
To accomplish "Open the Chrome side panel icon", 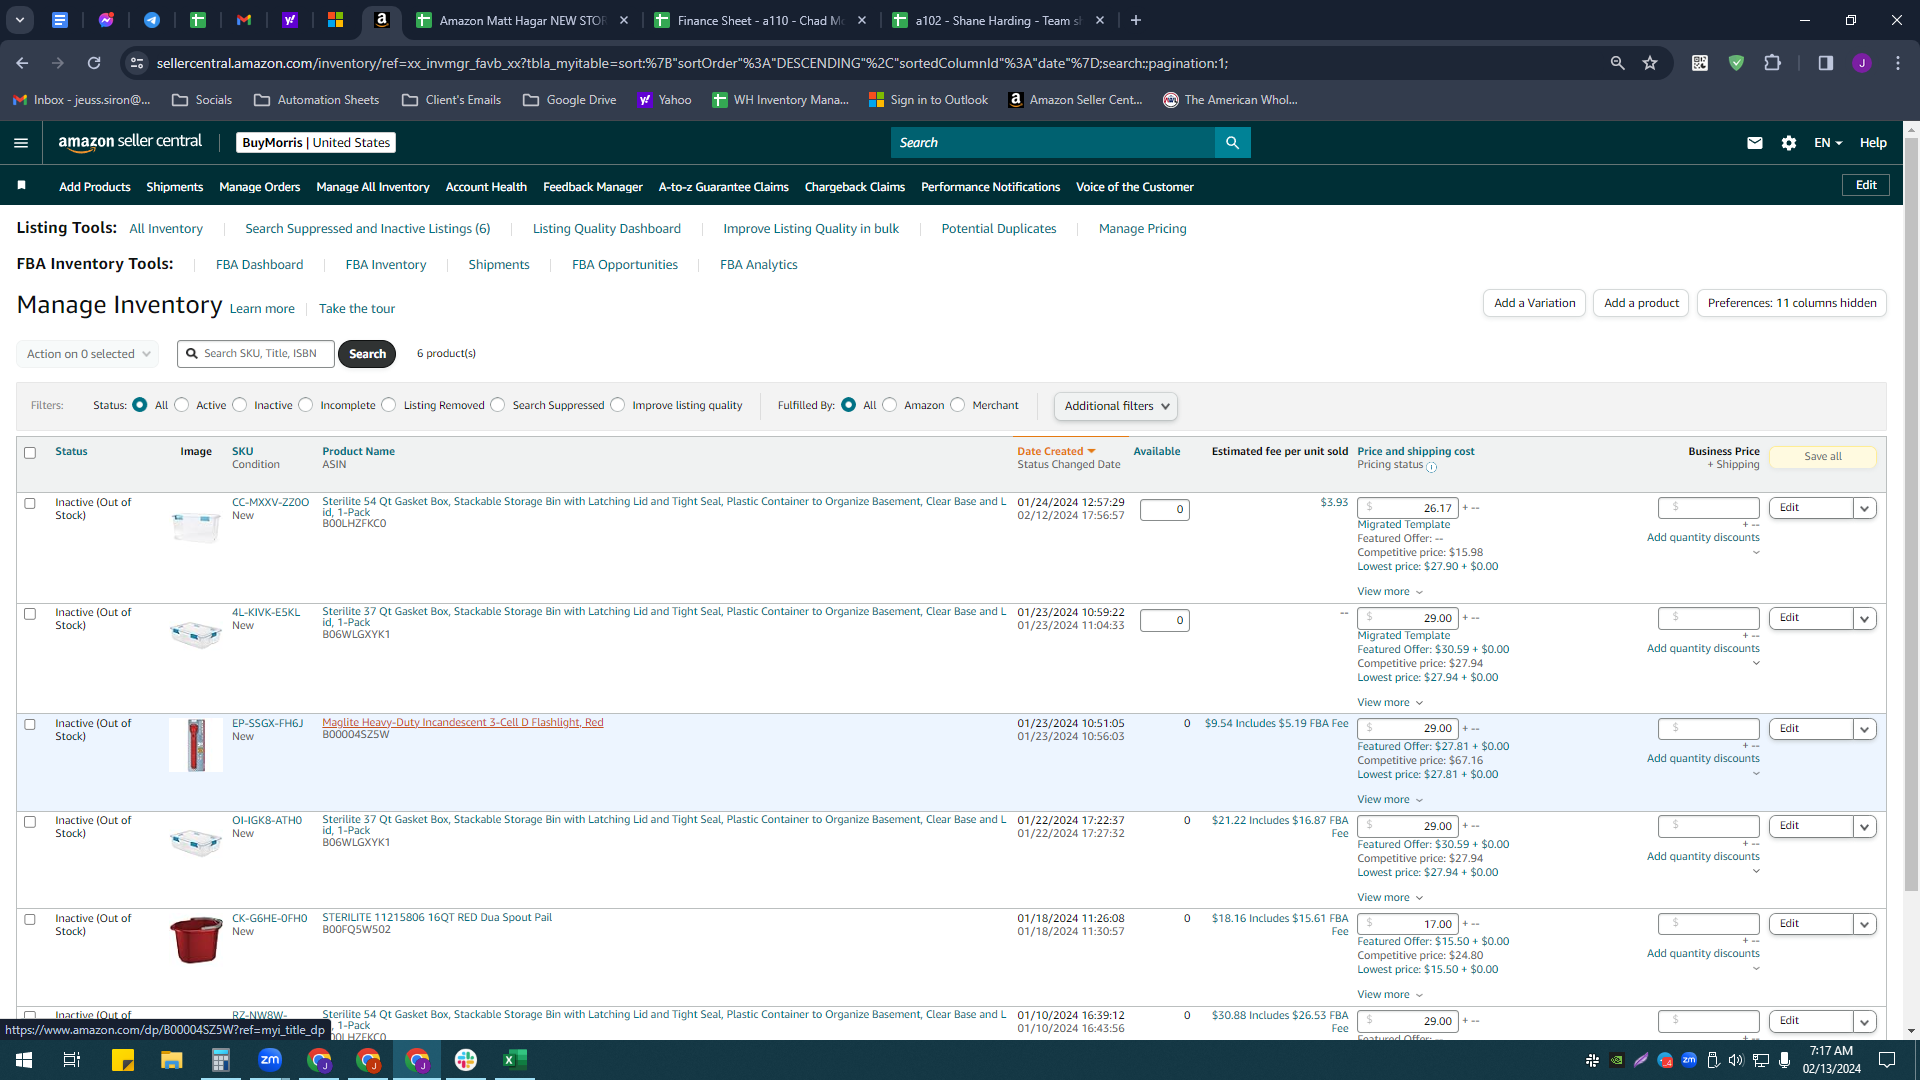I will 1826,63.
